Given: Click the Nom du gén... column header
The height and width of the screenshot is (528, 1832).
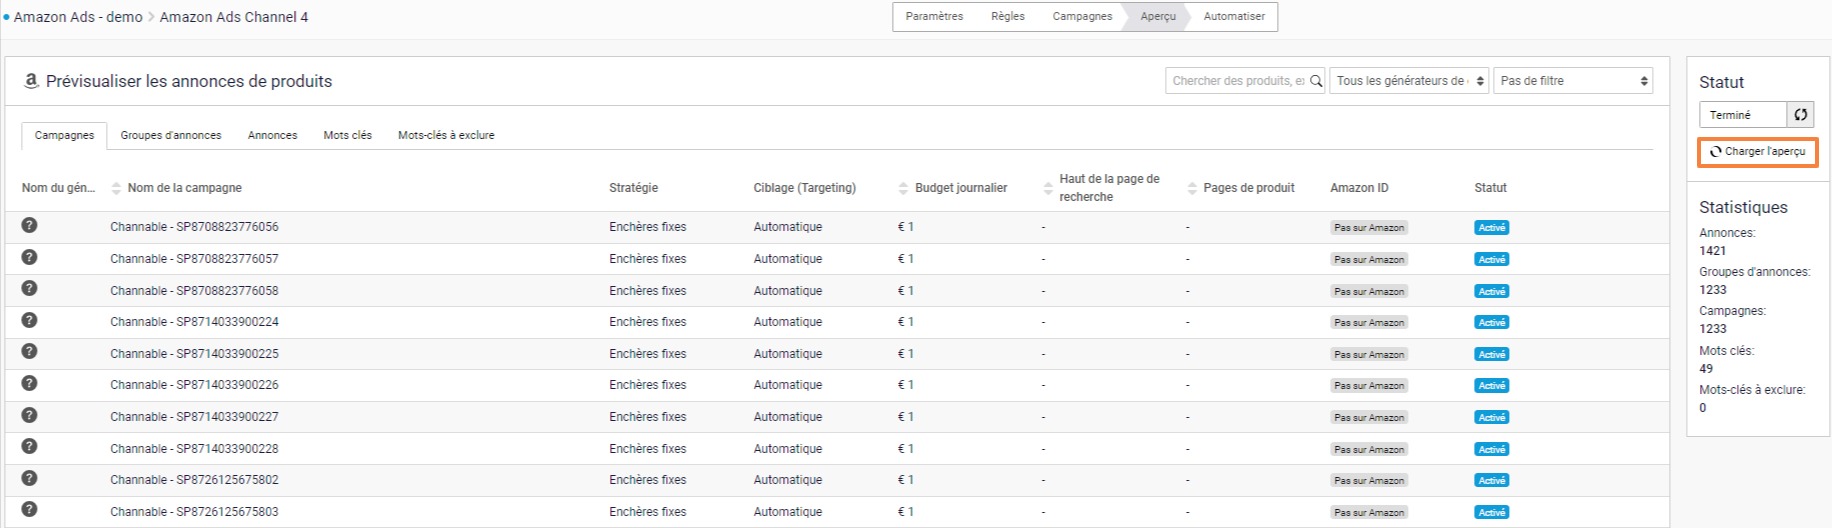Looking at the screenshot, I should 58,188.
